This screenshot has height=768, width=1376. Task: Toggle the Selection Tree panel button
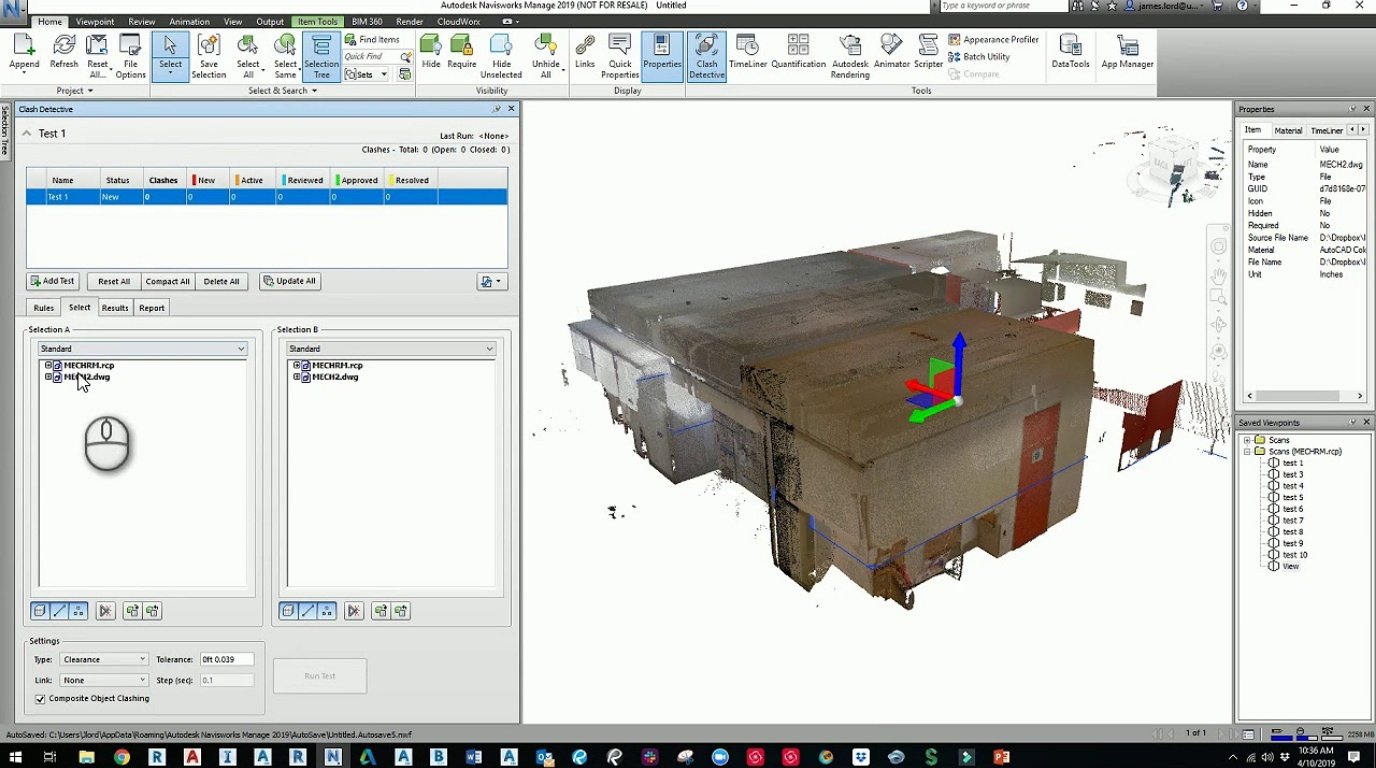click(321, 56)
